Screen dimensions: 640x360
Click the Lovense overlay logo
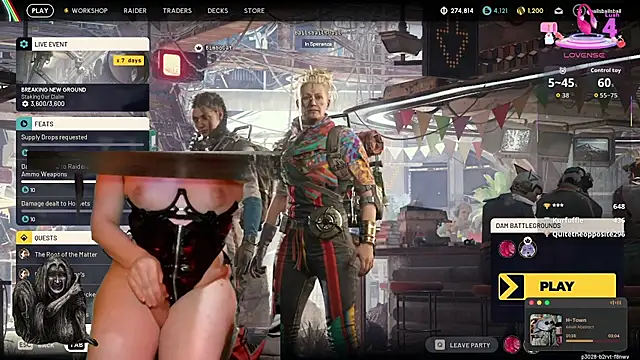click(x=584, y=55)
